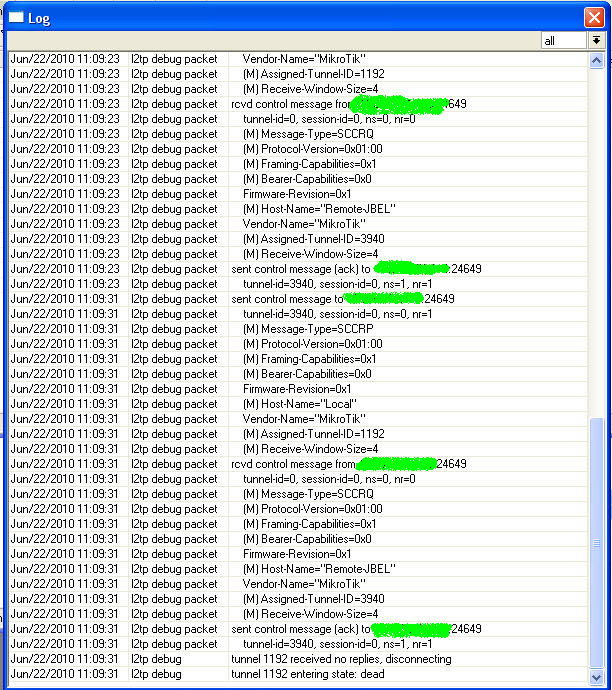Select 11:09:31 Host-Name="Remote-JBEL" entry
Viewport: 612px width, 690px height.
(x=298, y=569)
